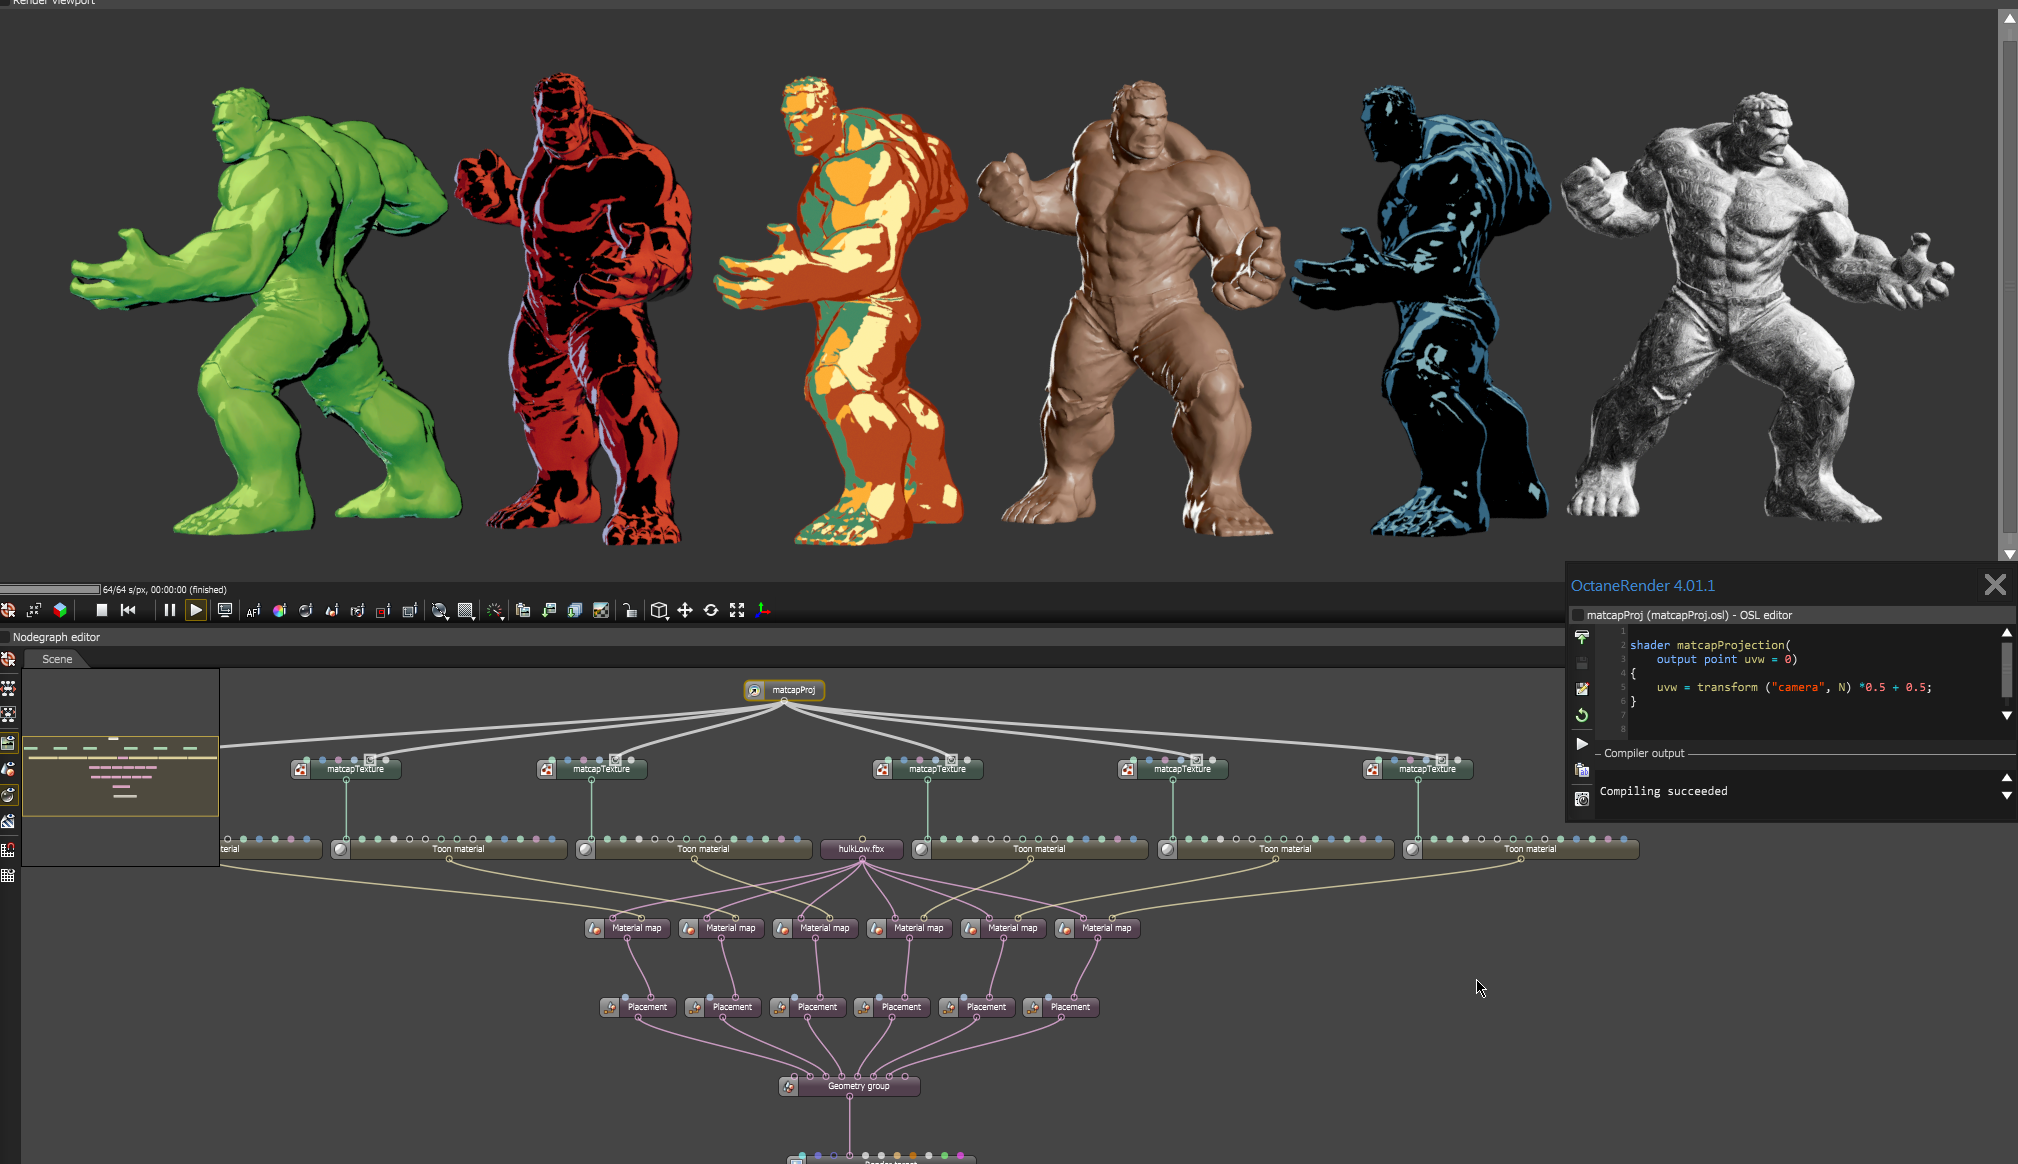The height and width of the screenshot is (1164, 2018).
Task: Toggle the world axis gizmo icon
Action: pyautogui.click(x=763, y=610)
